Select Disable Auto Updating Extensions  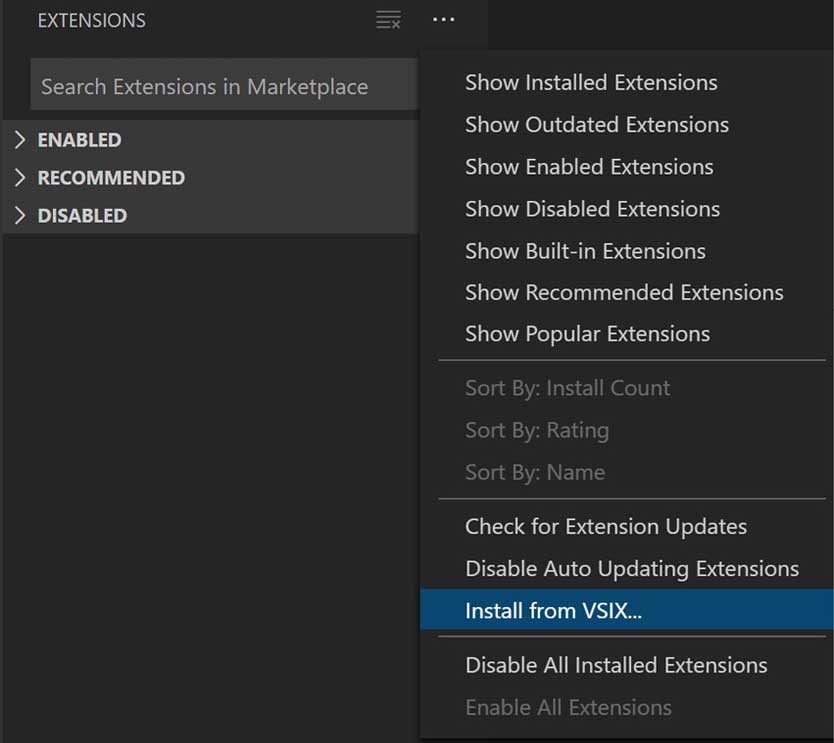tap(627, 569)
